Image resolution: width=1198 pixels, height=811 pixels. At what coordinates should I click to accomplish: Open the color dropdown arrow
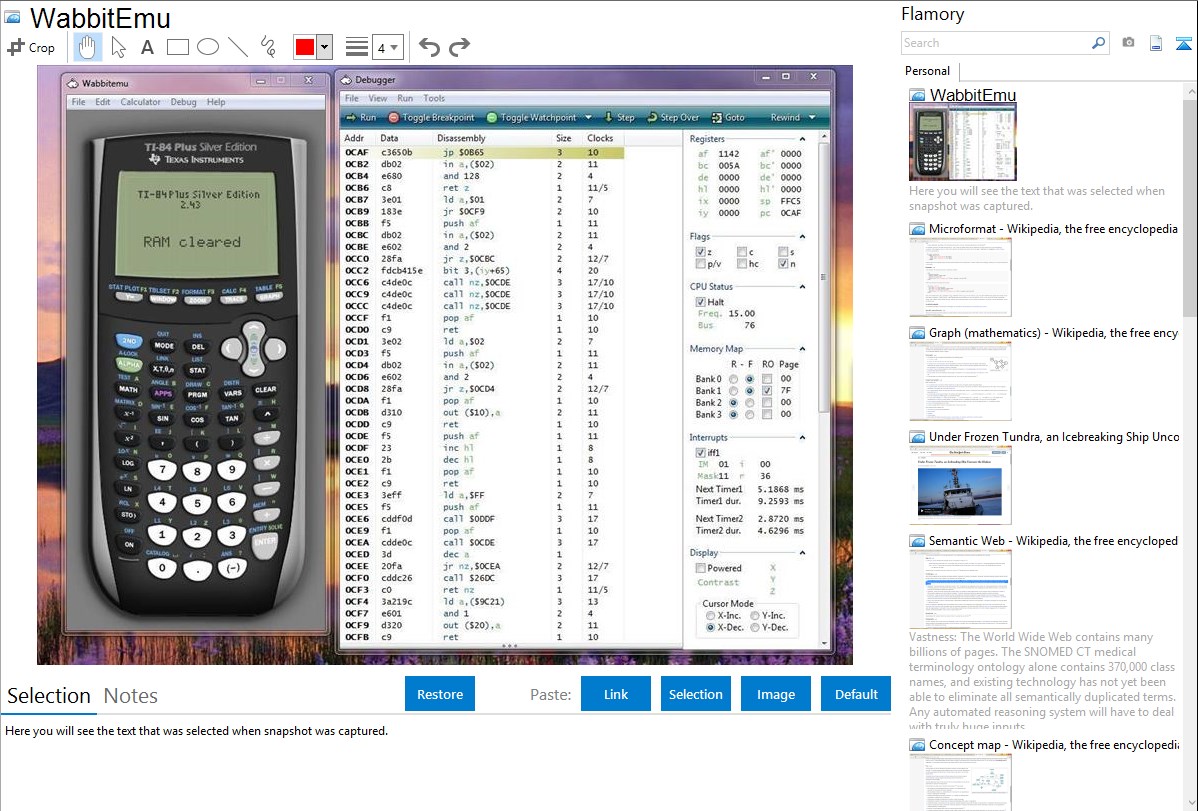[325, 47]
